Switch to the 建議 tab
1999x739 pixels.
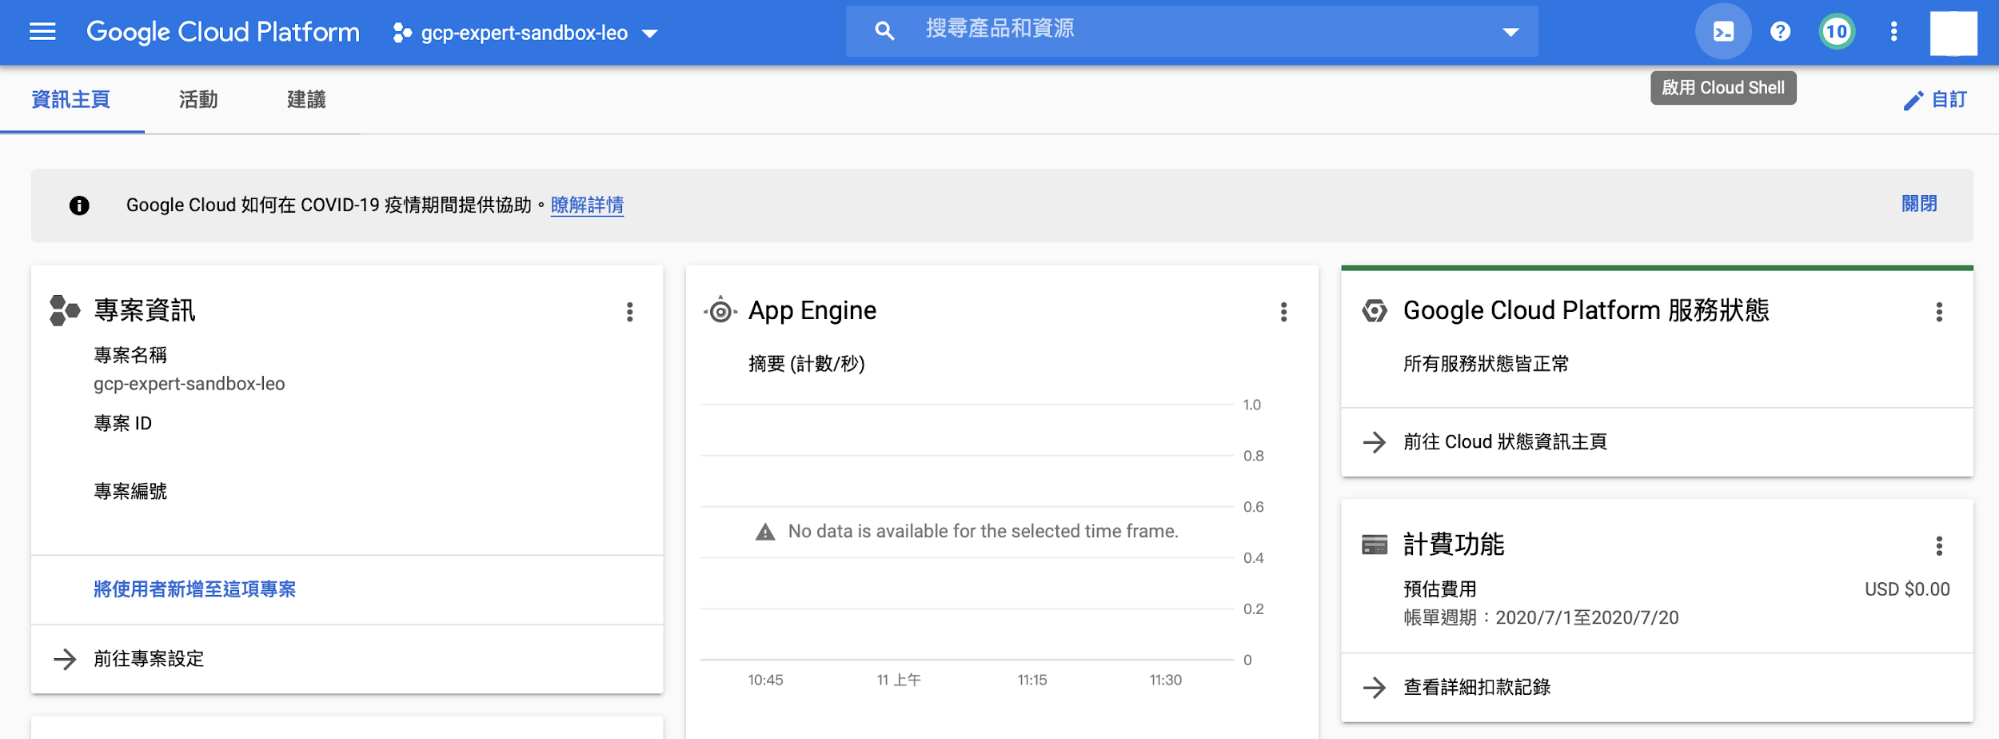point(306,99)
